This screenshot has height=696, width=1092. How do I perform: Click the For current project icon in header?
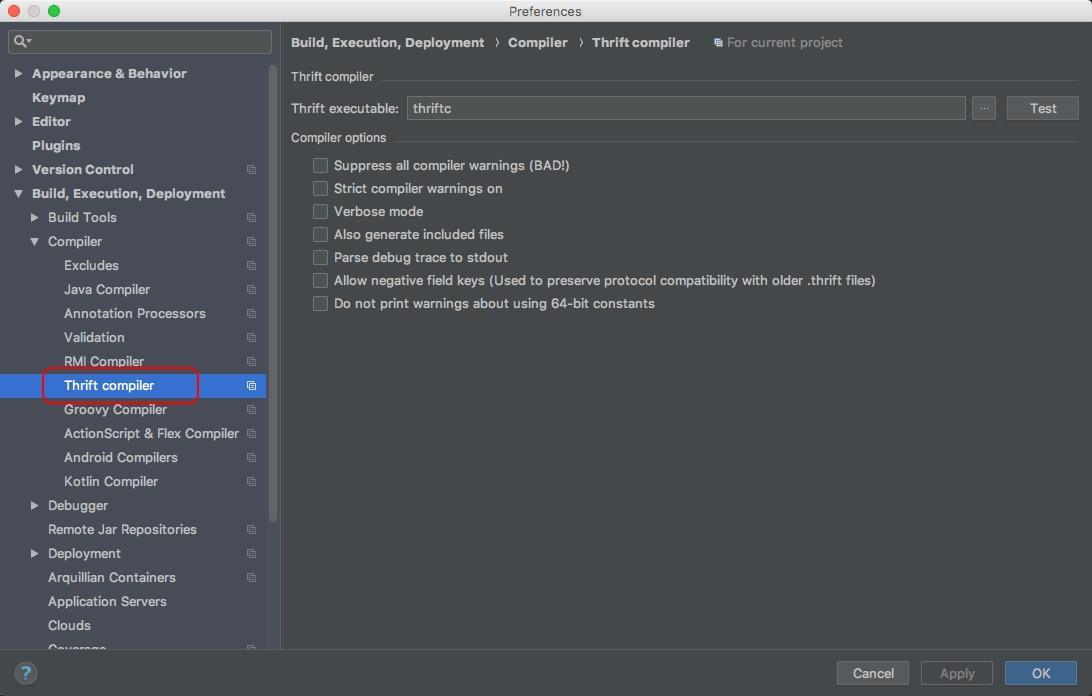coord(718,42)
